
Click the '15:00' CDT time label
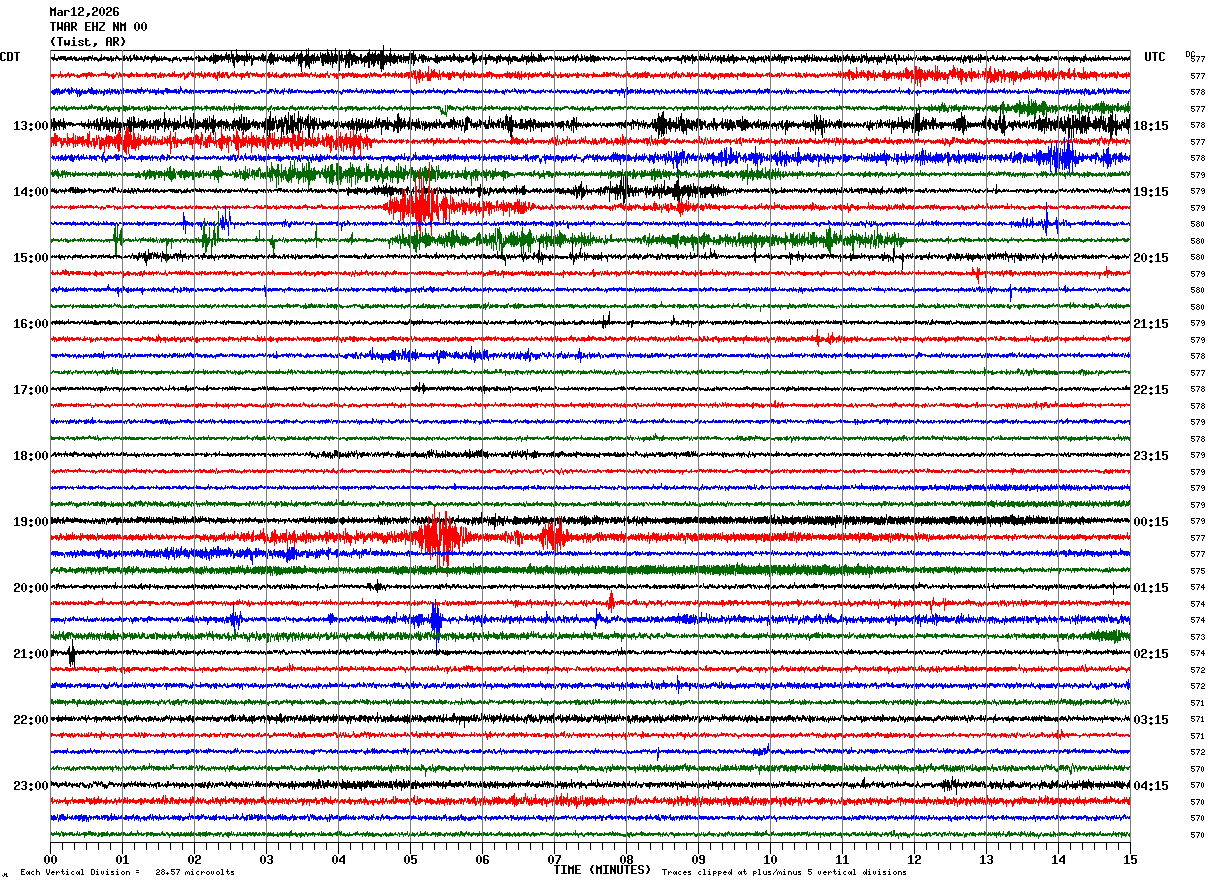[31, 258]
